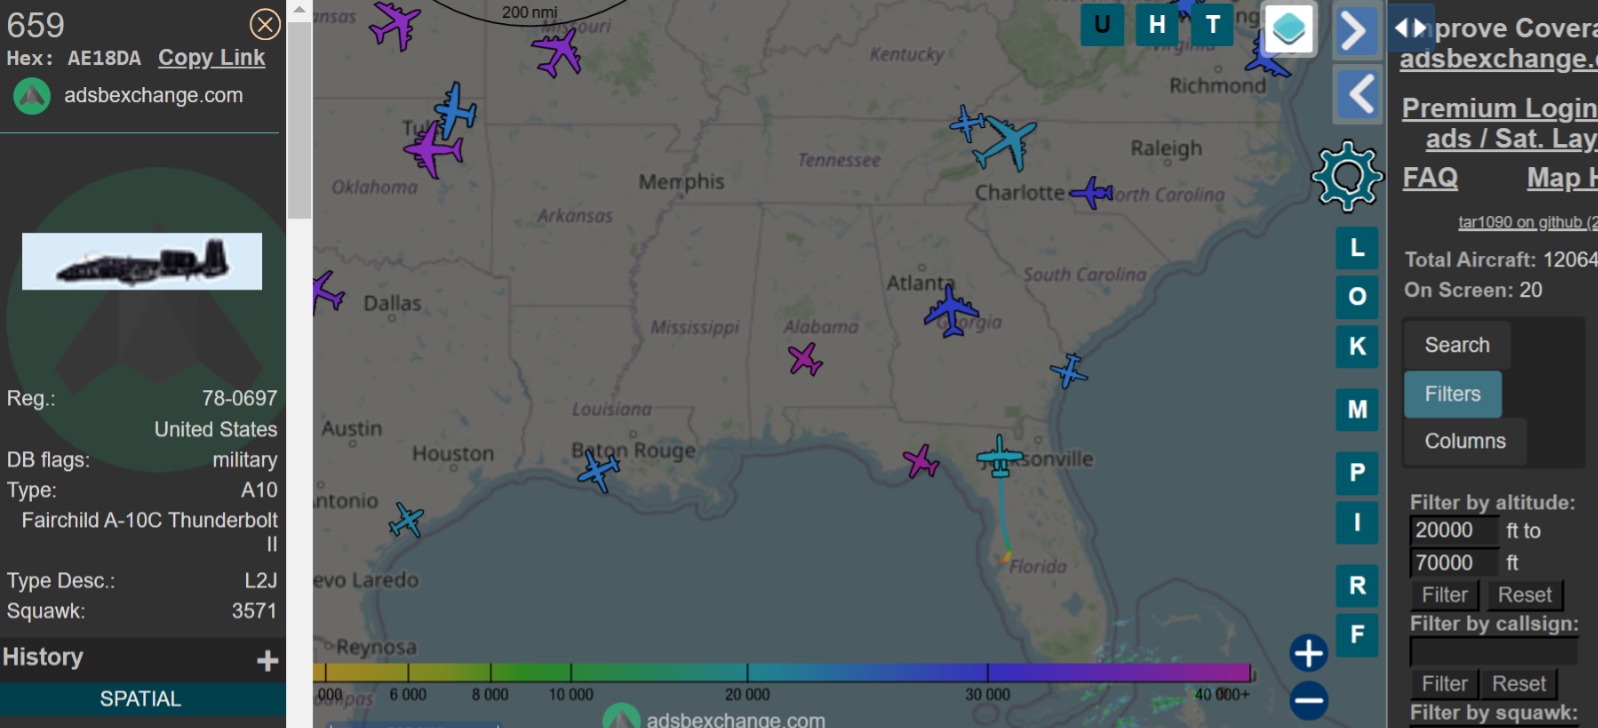This screenshot has width=1598, height=728.
Task: Switch to the Columns tab
Action: [1465, 441]
